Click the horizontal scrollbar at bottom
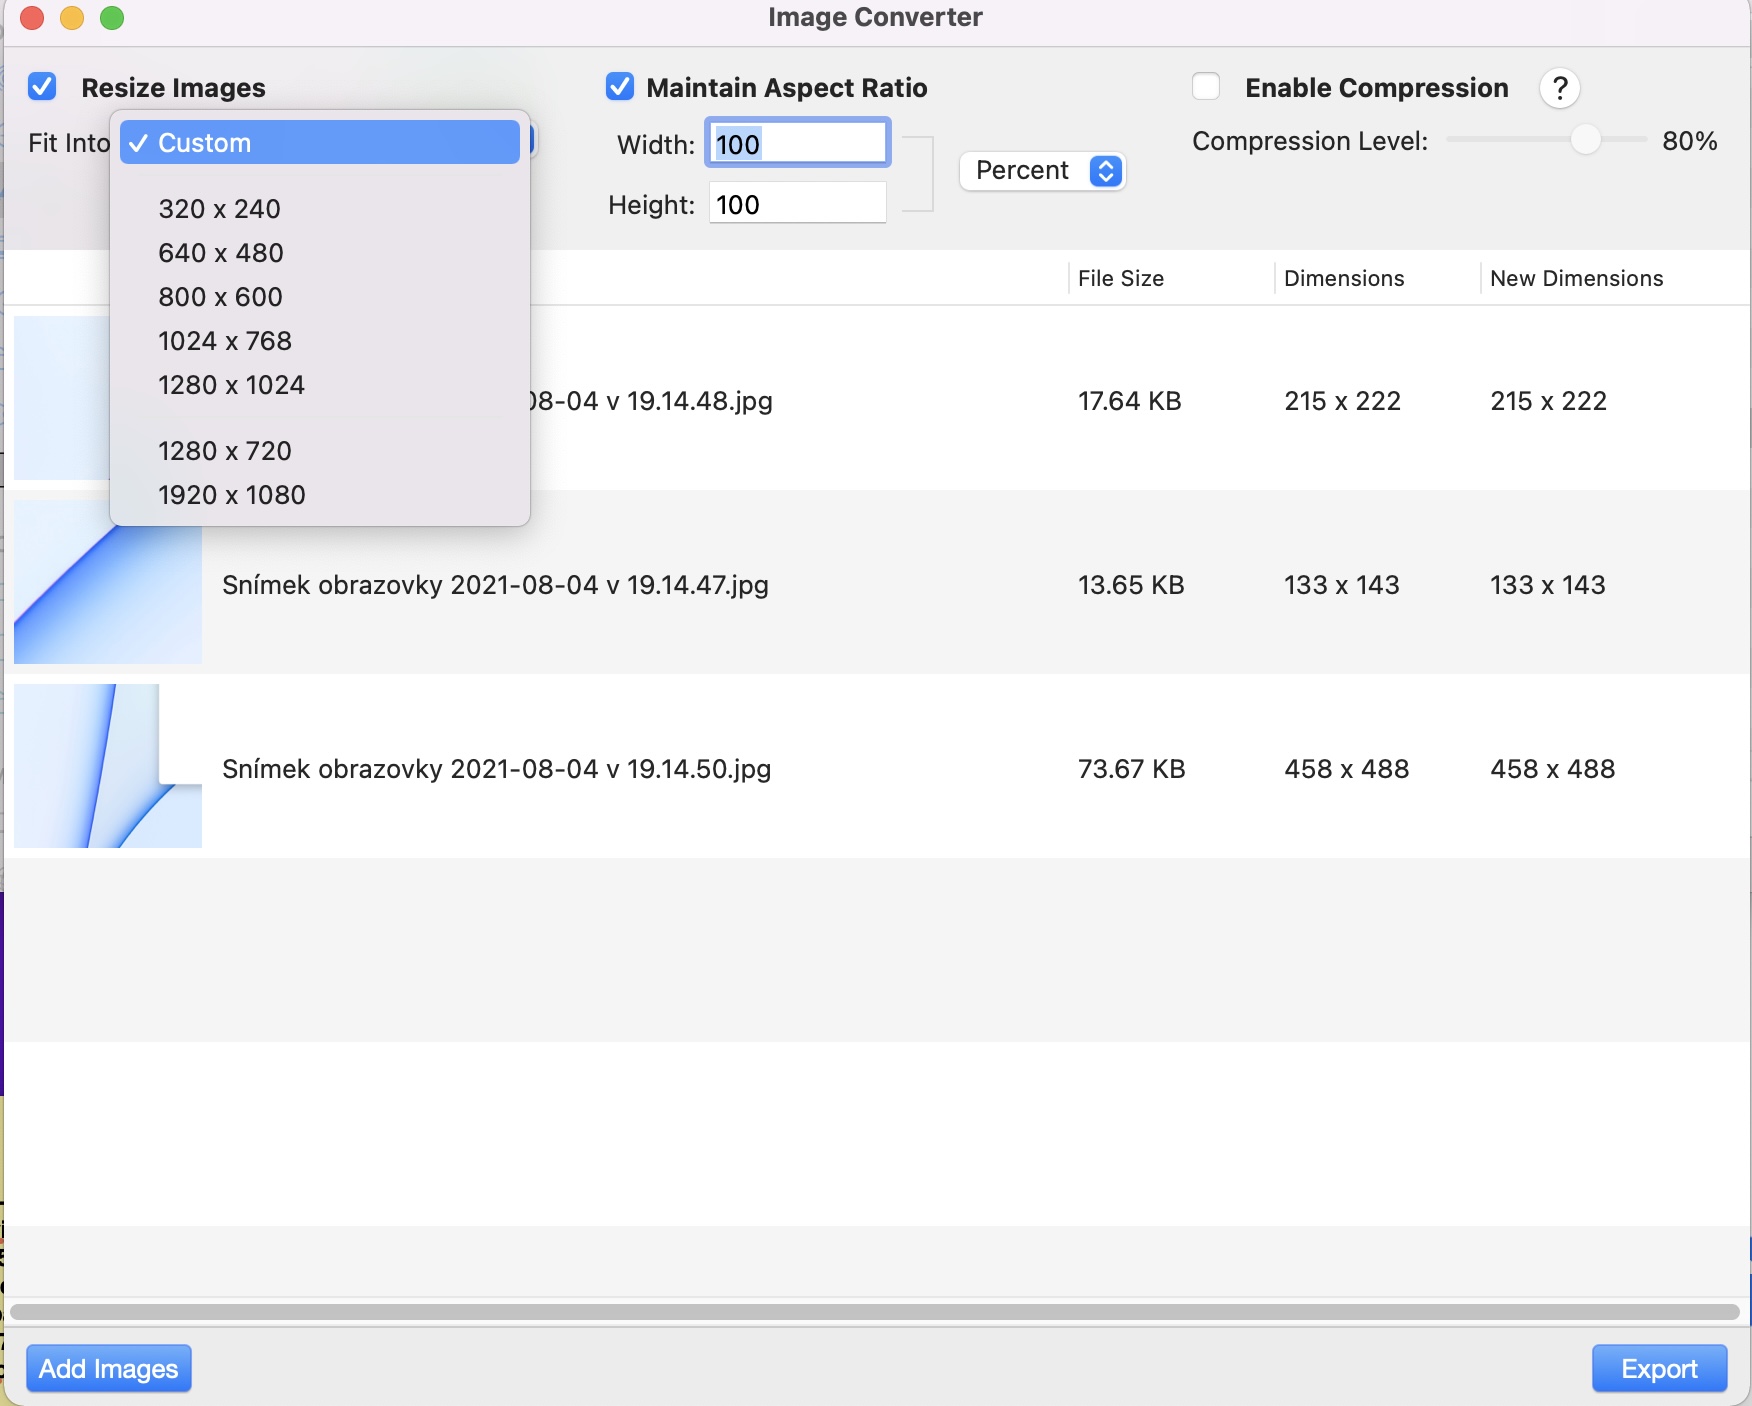Image resolution: width=1752 pixels, height=1406 pixels. pyautogui.click(x=874, y=1311)
